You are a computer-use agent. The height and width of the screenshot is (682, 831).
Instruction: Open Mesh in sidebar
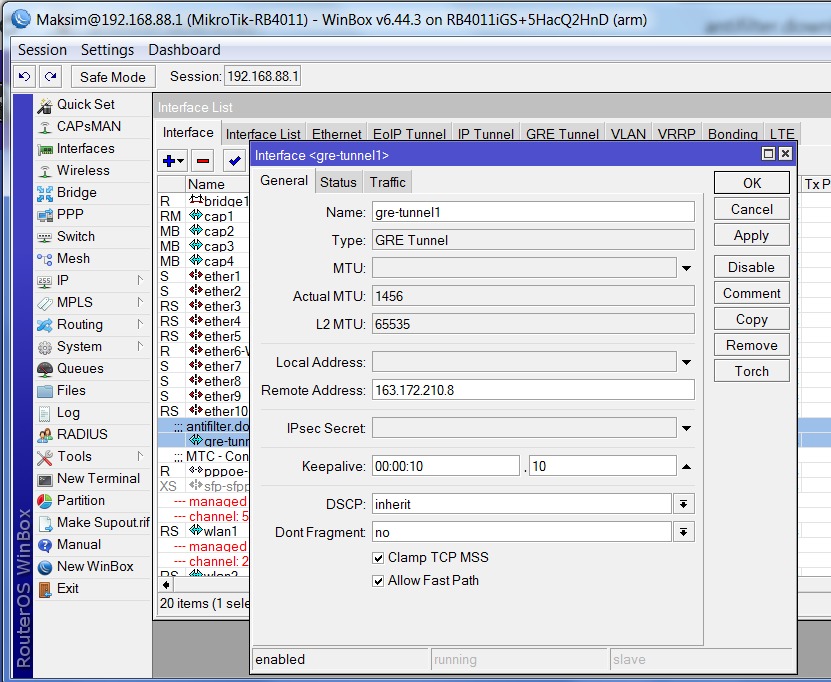73,259
